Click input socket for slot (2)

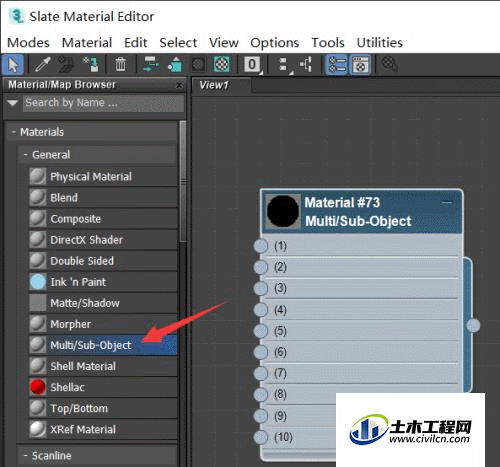(x=261, y=267)
